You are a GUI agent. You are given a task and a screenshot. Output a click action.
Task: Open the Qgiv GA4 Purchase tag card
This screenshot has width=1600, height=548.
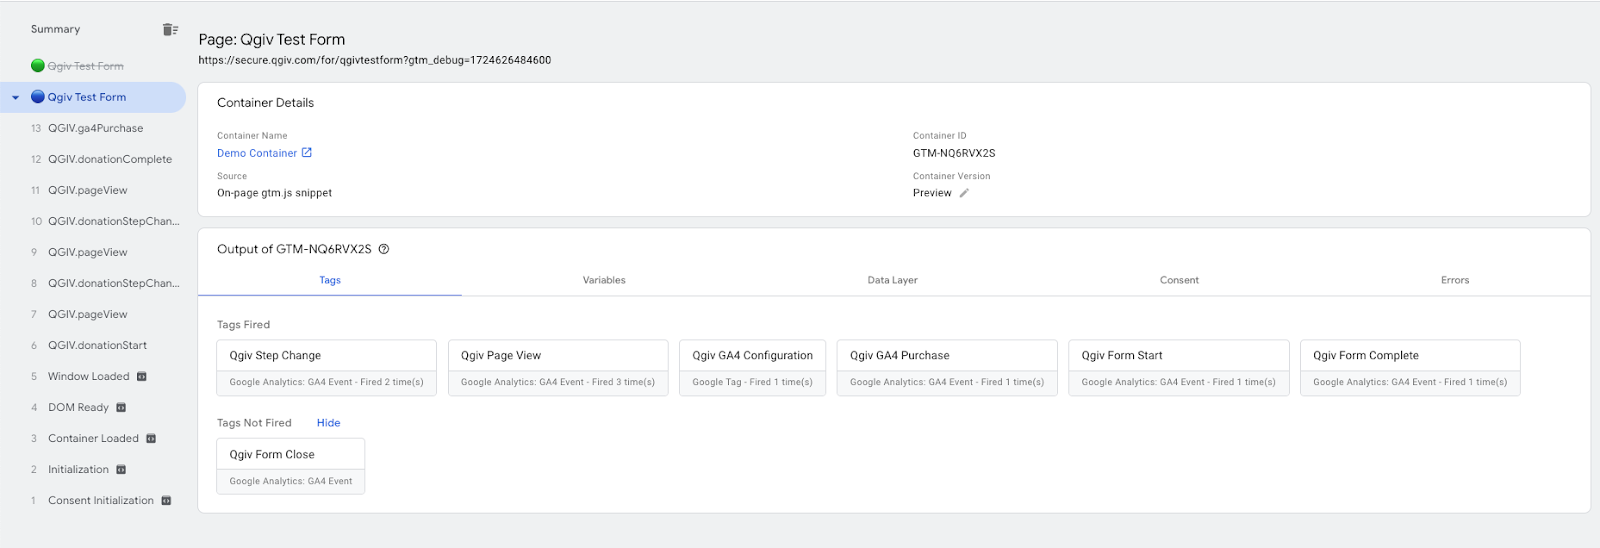[947, 368]
